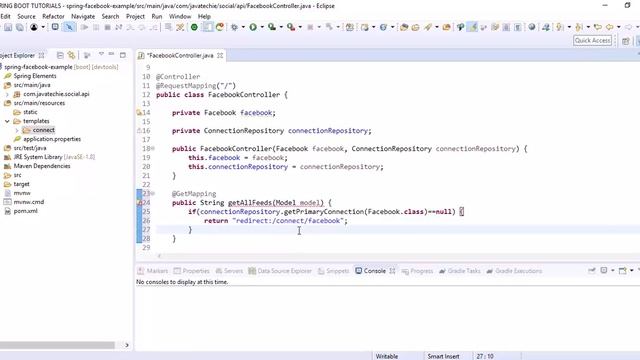Expand the connect folder in tree

point(17,130)
